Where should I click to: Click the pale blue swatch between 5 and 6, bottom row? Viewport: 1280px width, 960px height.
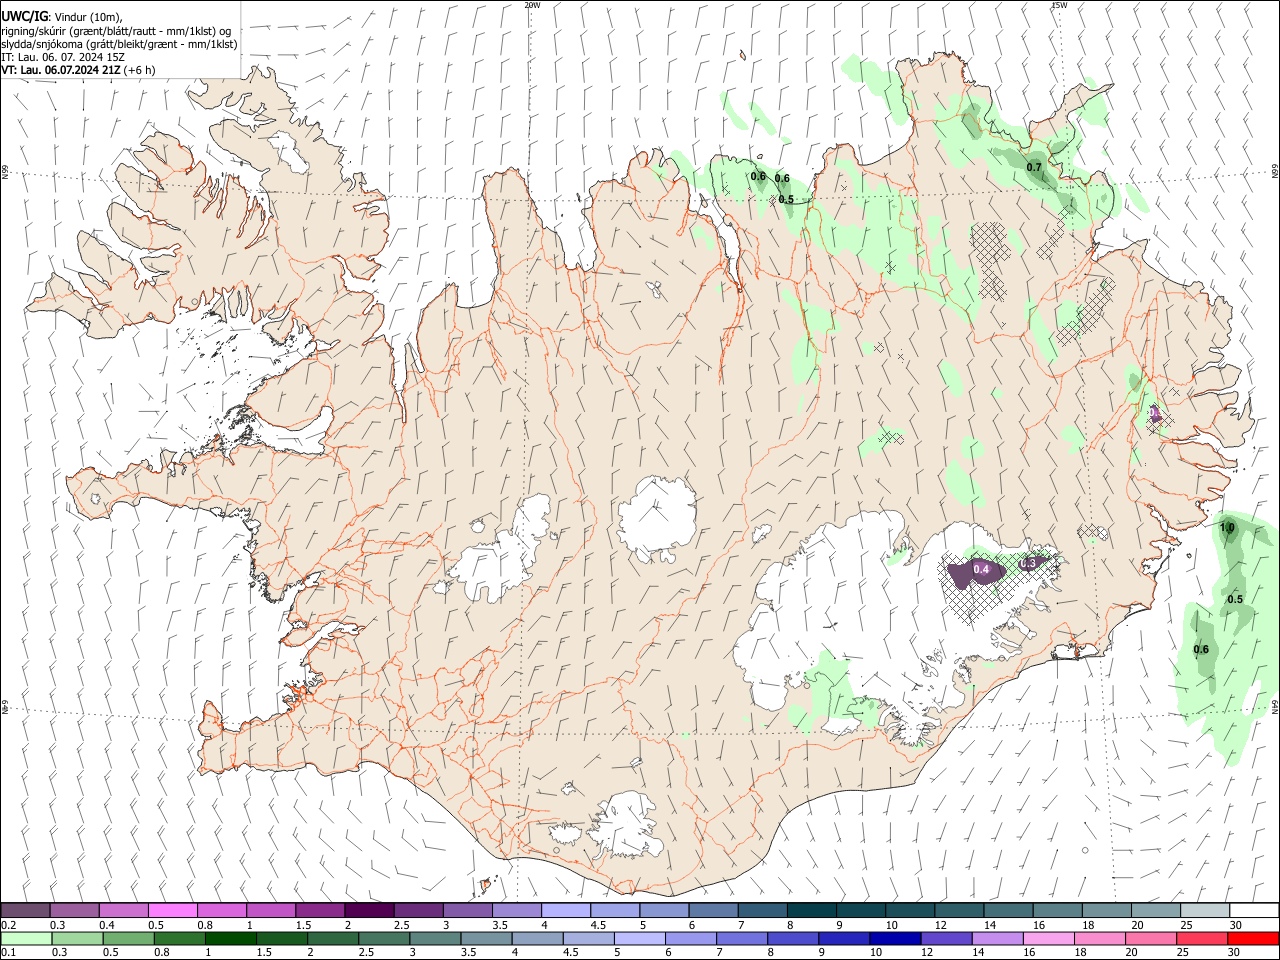click(x=639, y=938)
